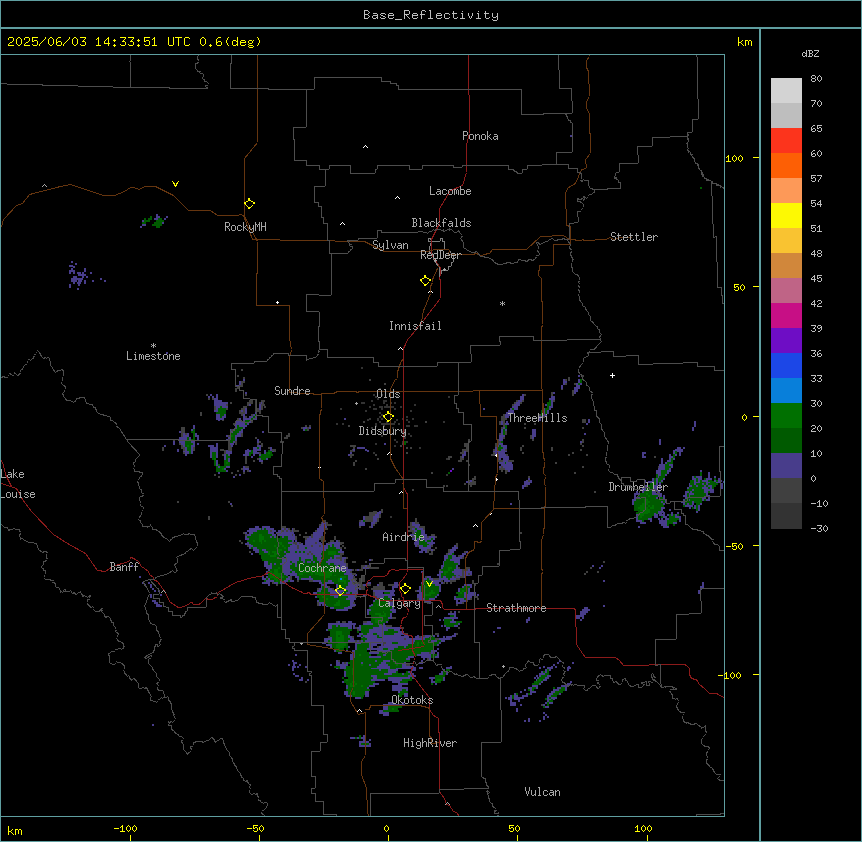Click the Drumheller label
862x842 pixels.
(638, 487)
